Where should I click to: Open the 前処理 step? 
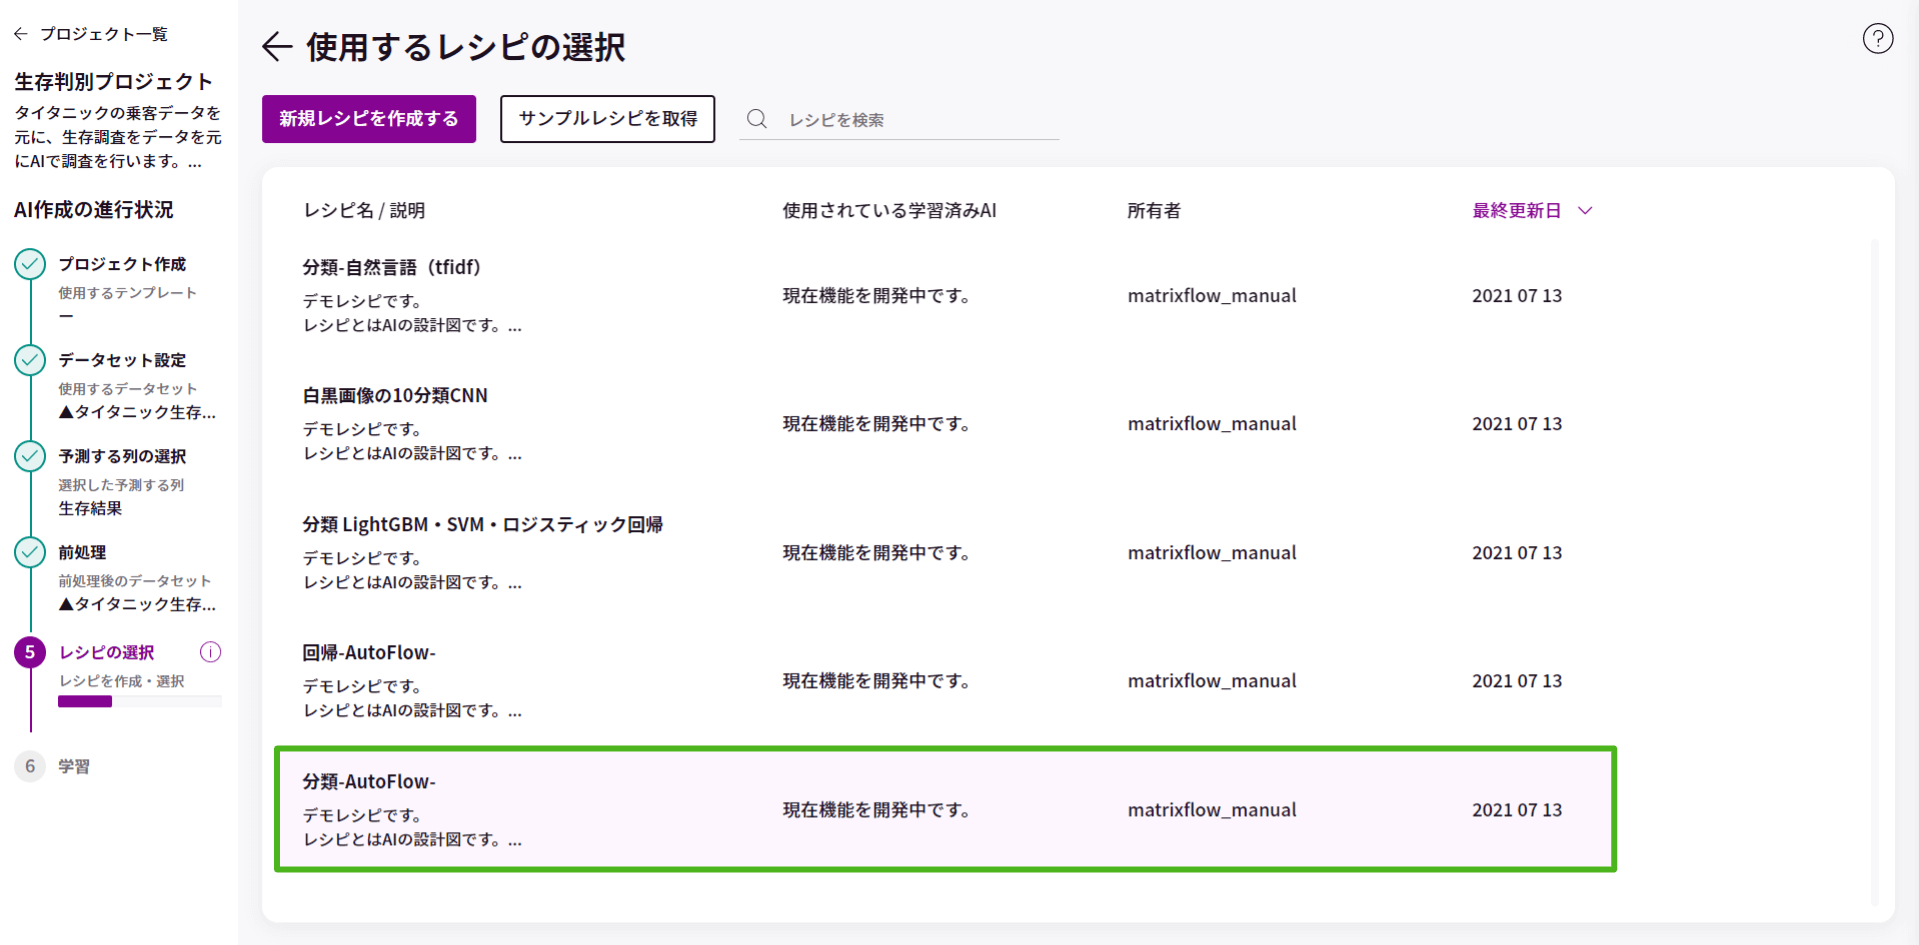pyautogui.click(x=82, y=552)
